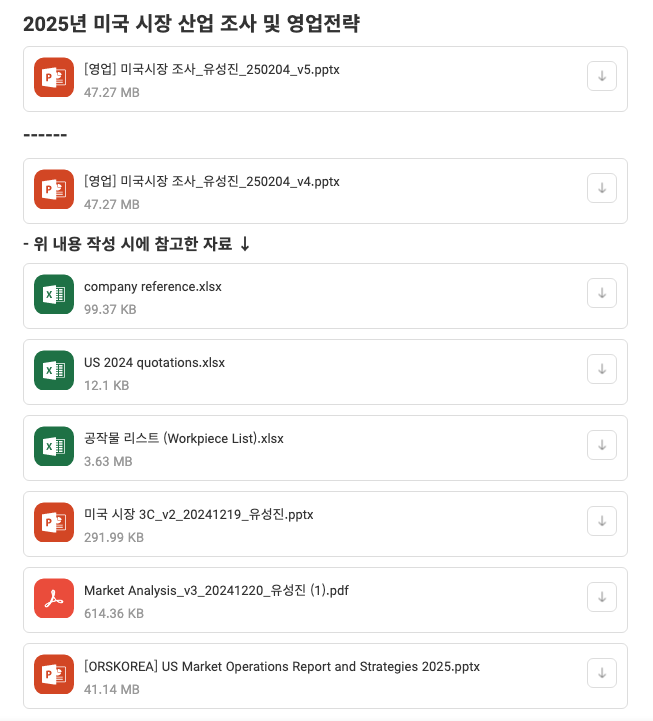Open 공작물 리스트 (Workpiece List).xlsx name
Viewport: 653px width, 721px height.
183,438
